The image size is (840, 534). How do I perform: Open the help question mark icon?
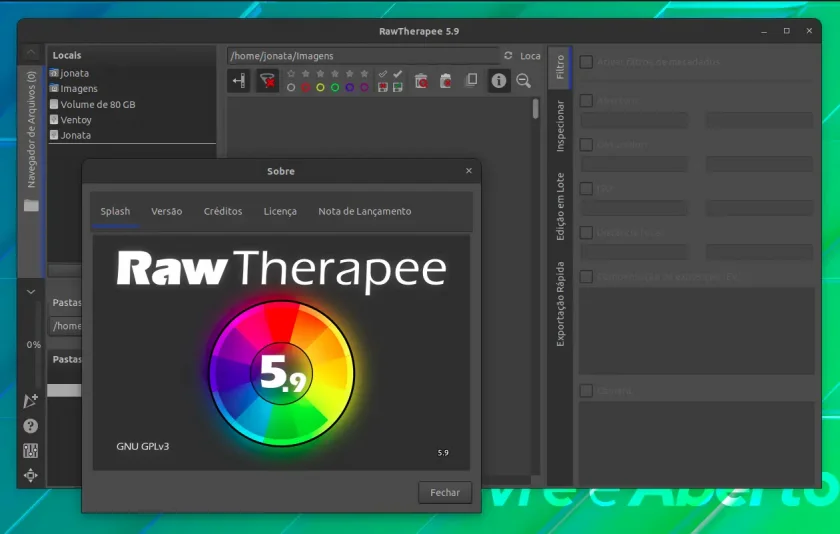click(x=31, y=426)
